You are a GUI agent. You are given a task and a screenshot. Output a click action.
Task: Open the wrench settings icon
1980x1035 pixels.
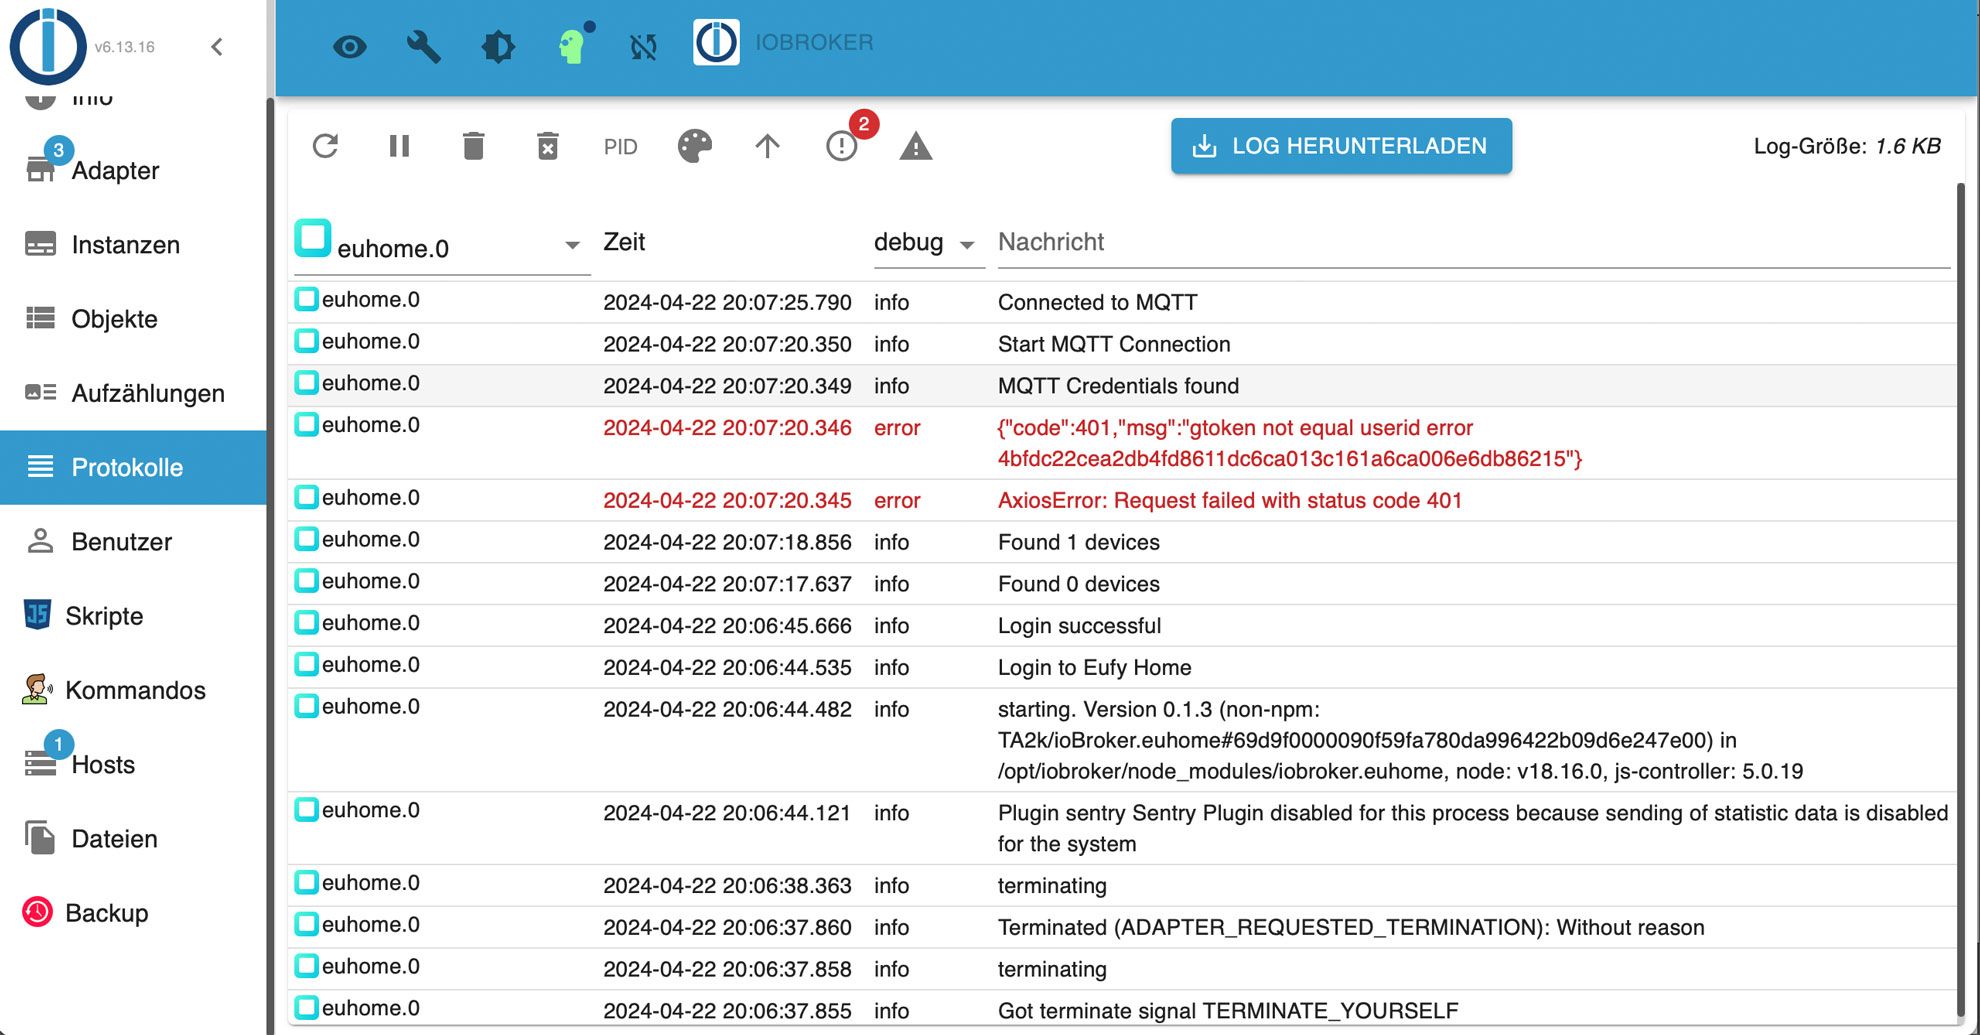[424, 46]
